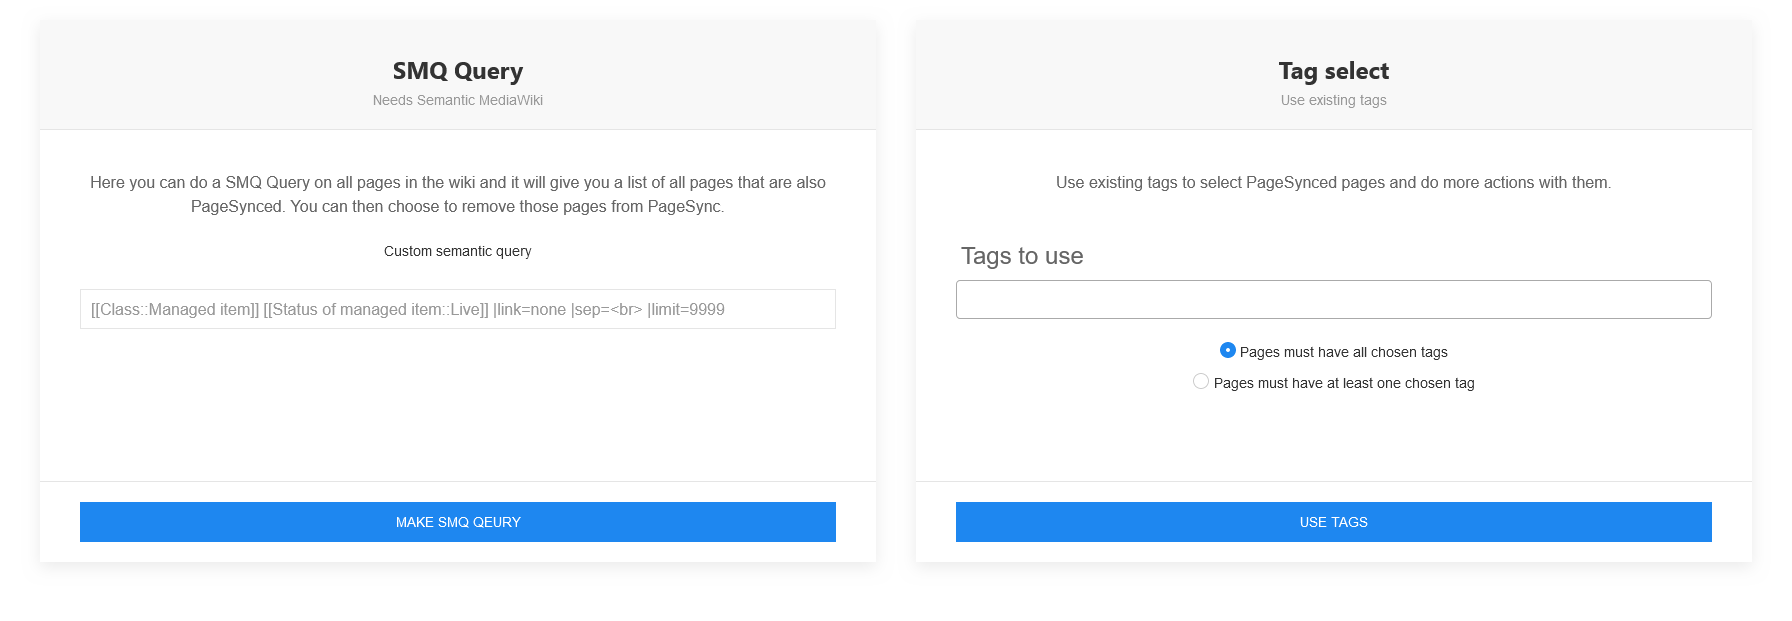Click the SMQ Query description paragraph
Viewport: 1792px width, 621px height.
click(x=457, y=194)
